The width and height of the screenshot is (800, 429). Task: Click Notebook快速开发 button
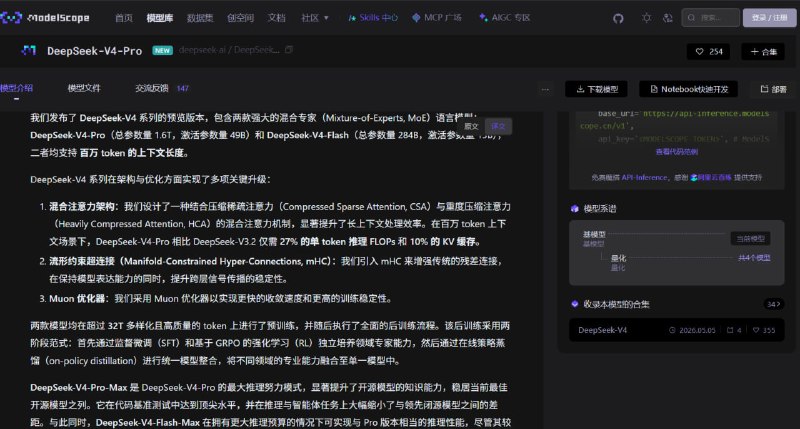pyautogui.click(x=688, y=89)
